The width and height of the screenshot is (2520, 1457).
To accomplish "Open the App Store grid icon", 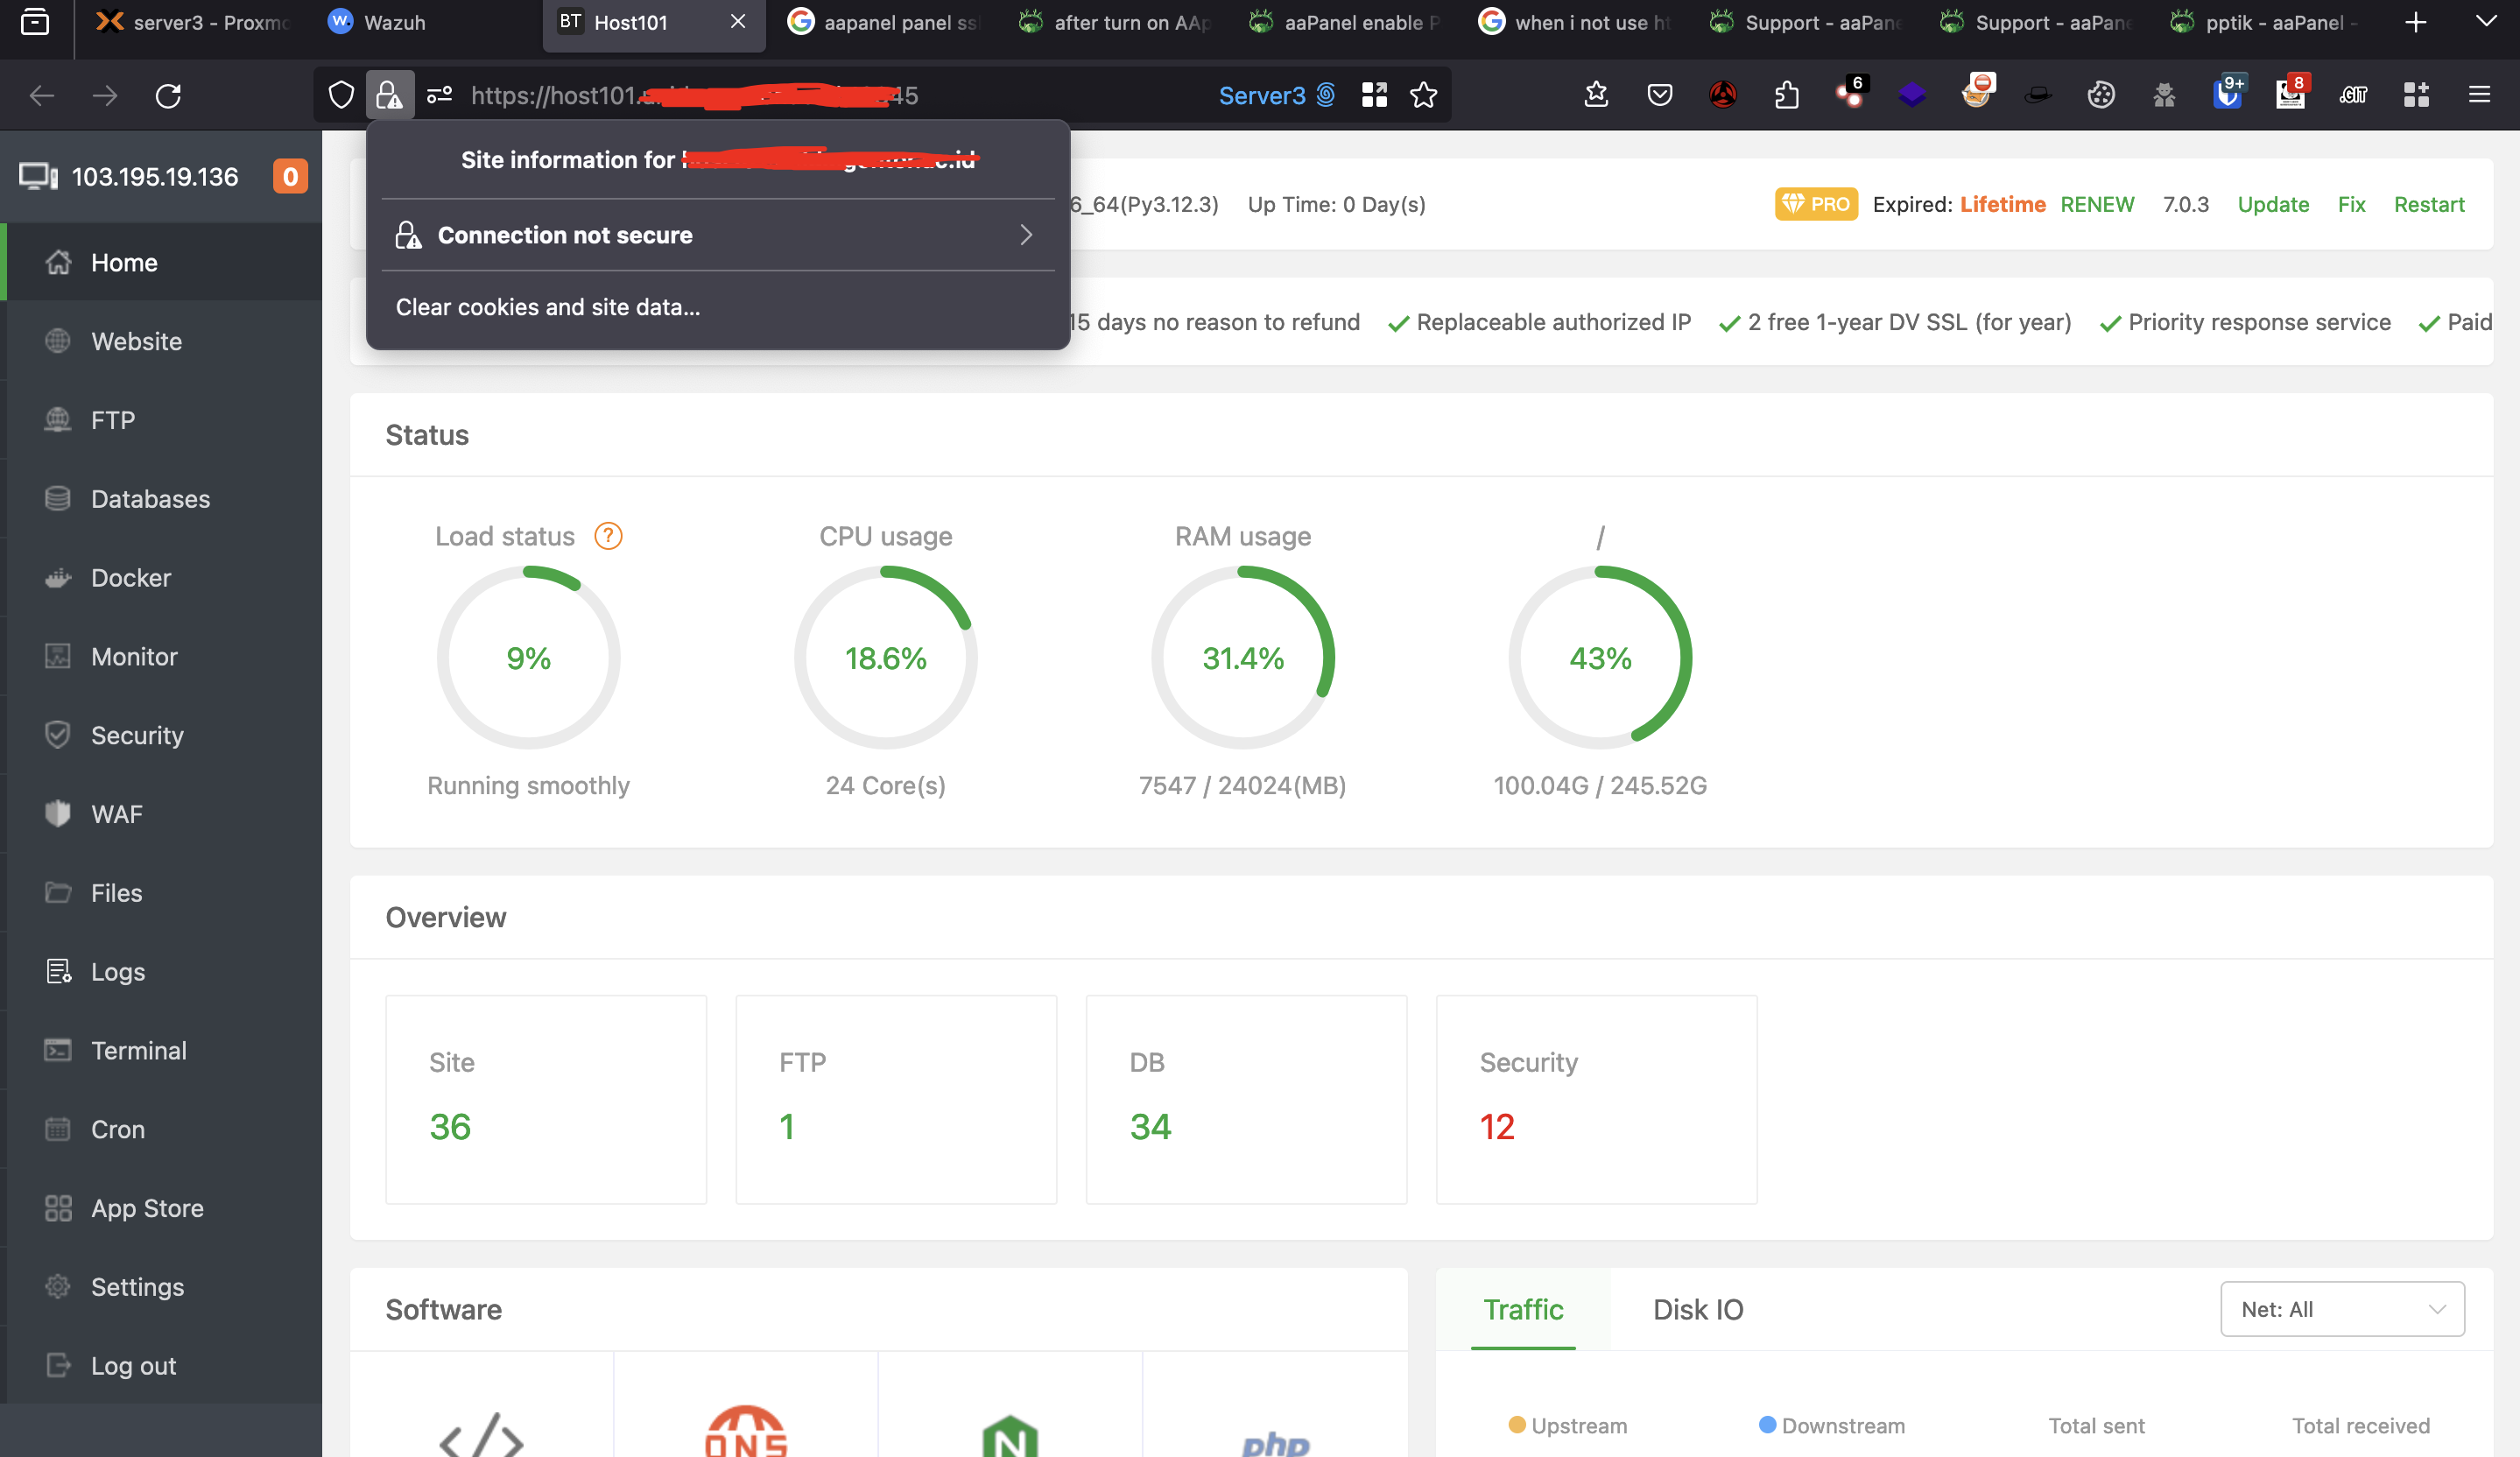I will point(58,1208).
